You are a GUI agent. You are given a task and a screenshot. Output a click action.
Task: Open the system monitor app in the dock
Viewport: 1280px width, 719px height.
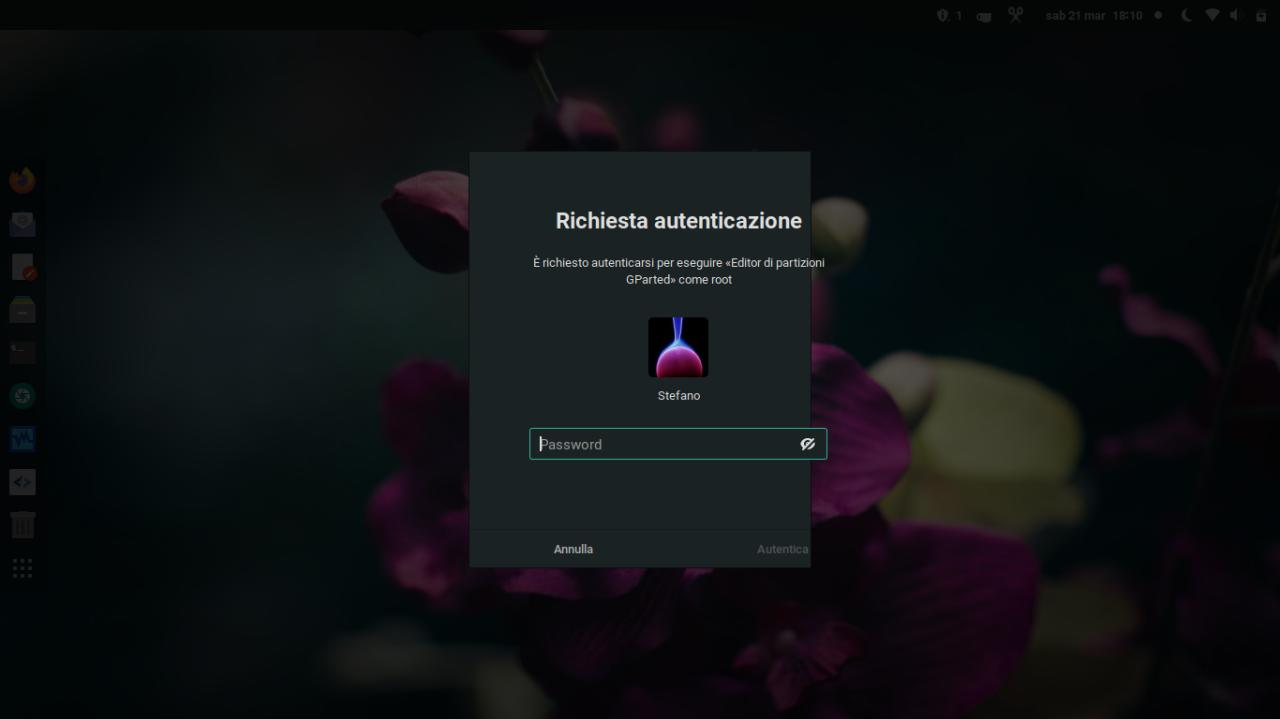coord(22,438)
